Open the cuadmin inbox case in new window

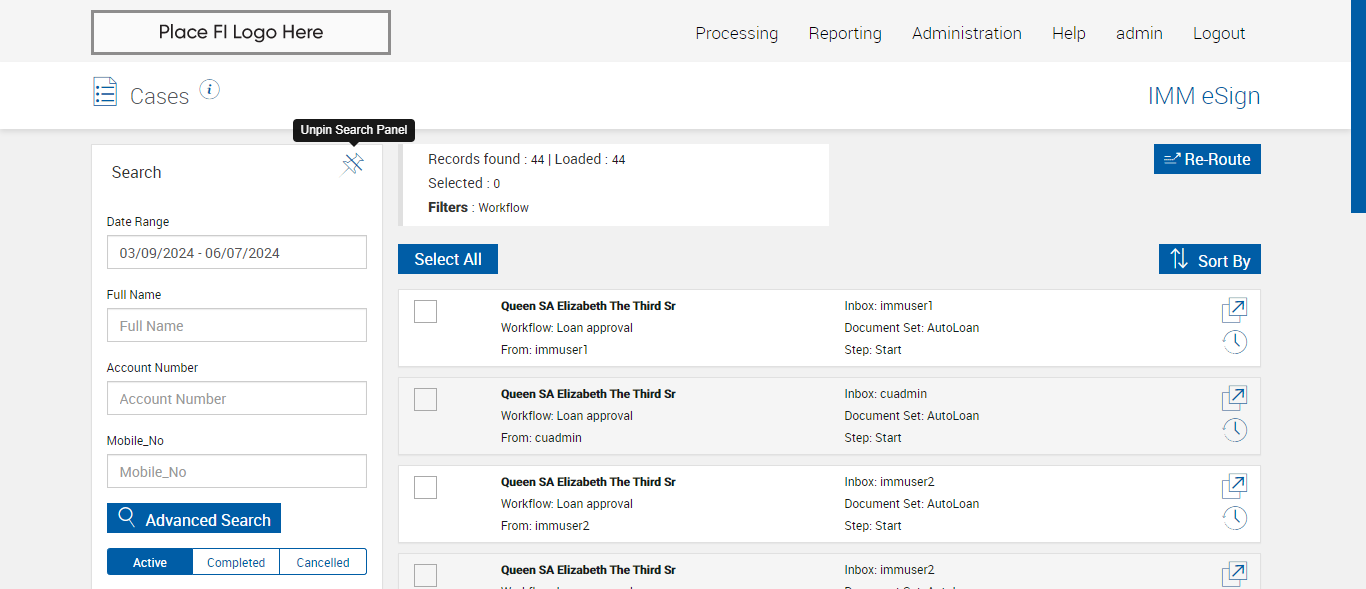[1235, 398]
